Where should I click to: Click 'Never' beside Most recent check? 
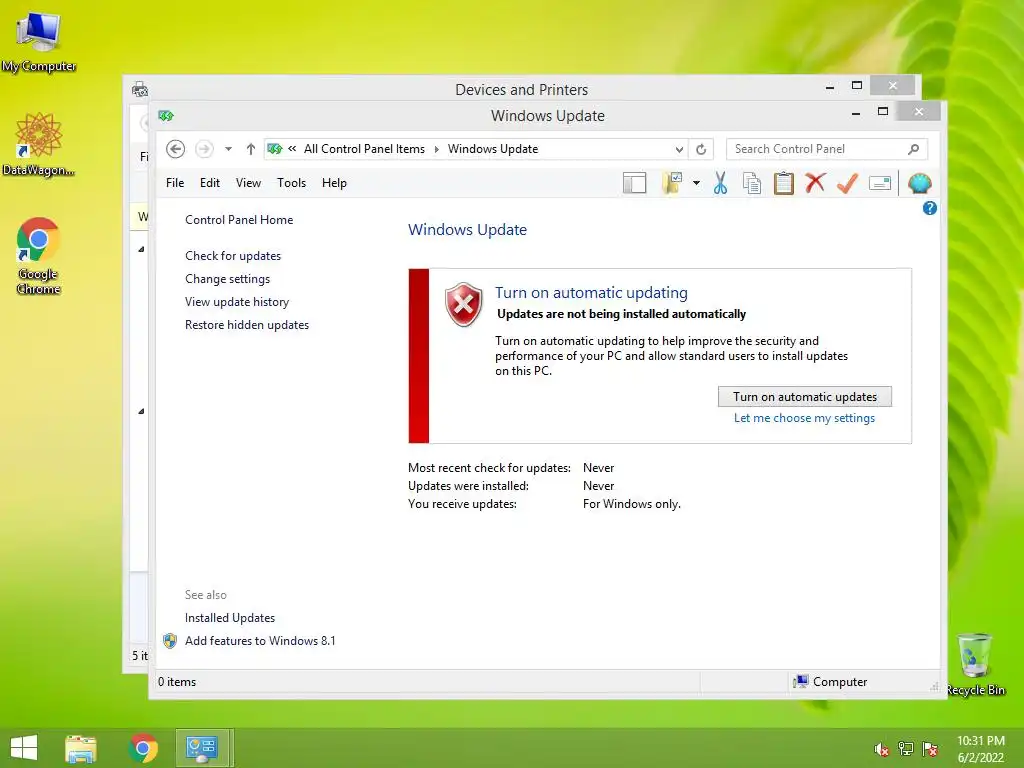pos(598,468)
